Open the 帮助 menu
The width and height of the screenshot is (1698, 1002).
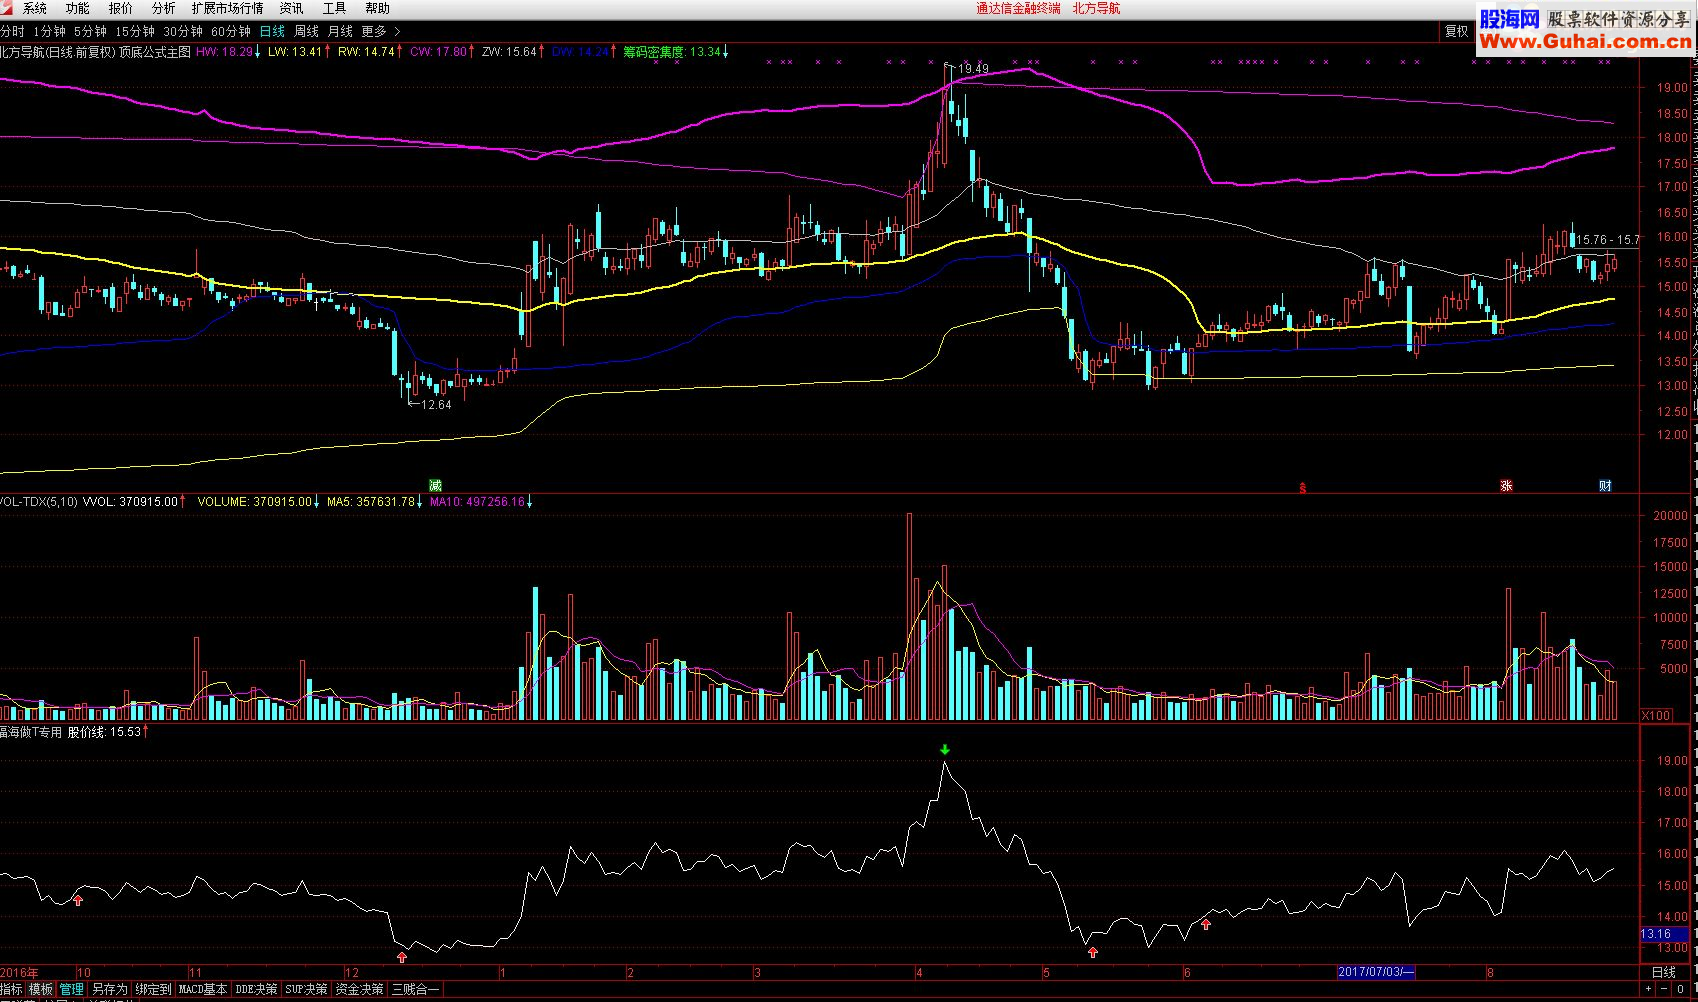pos(377,8)
